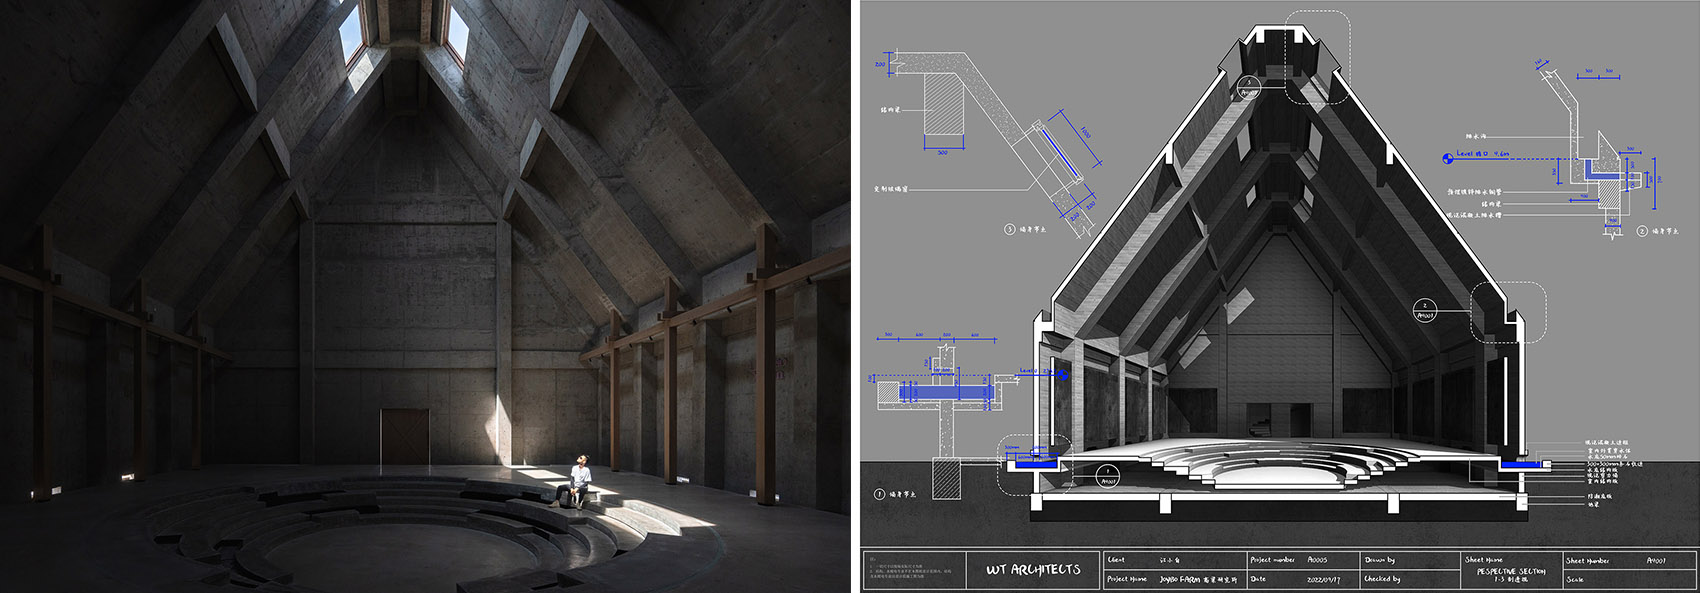1700x593 pixels.
Task: Select the "Project Name" label in the title block
Action: (1127, 579)
